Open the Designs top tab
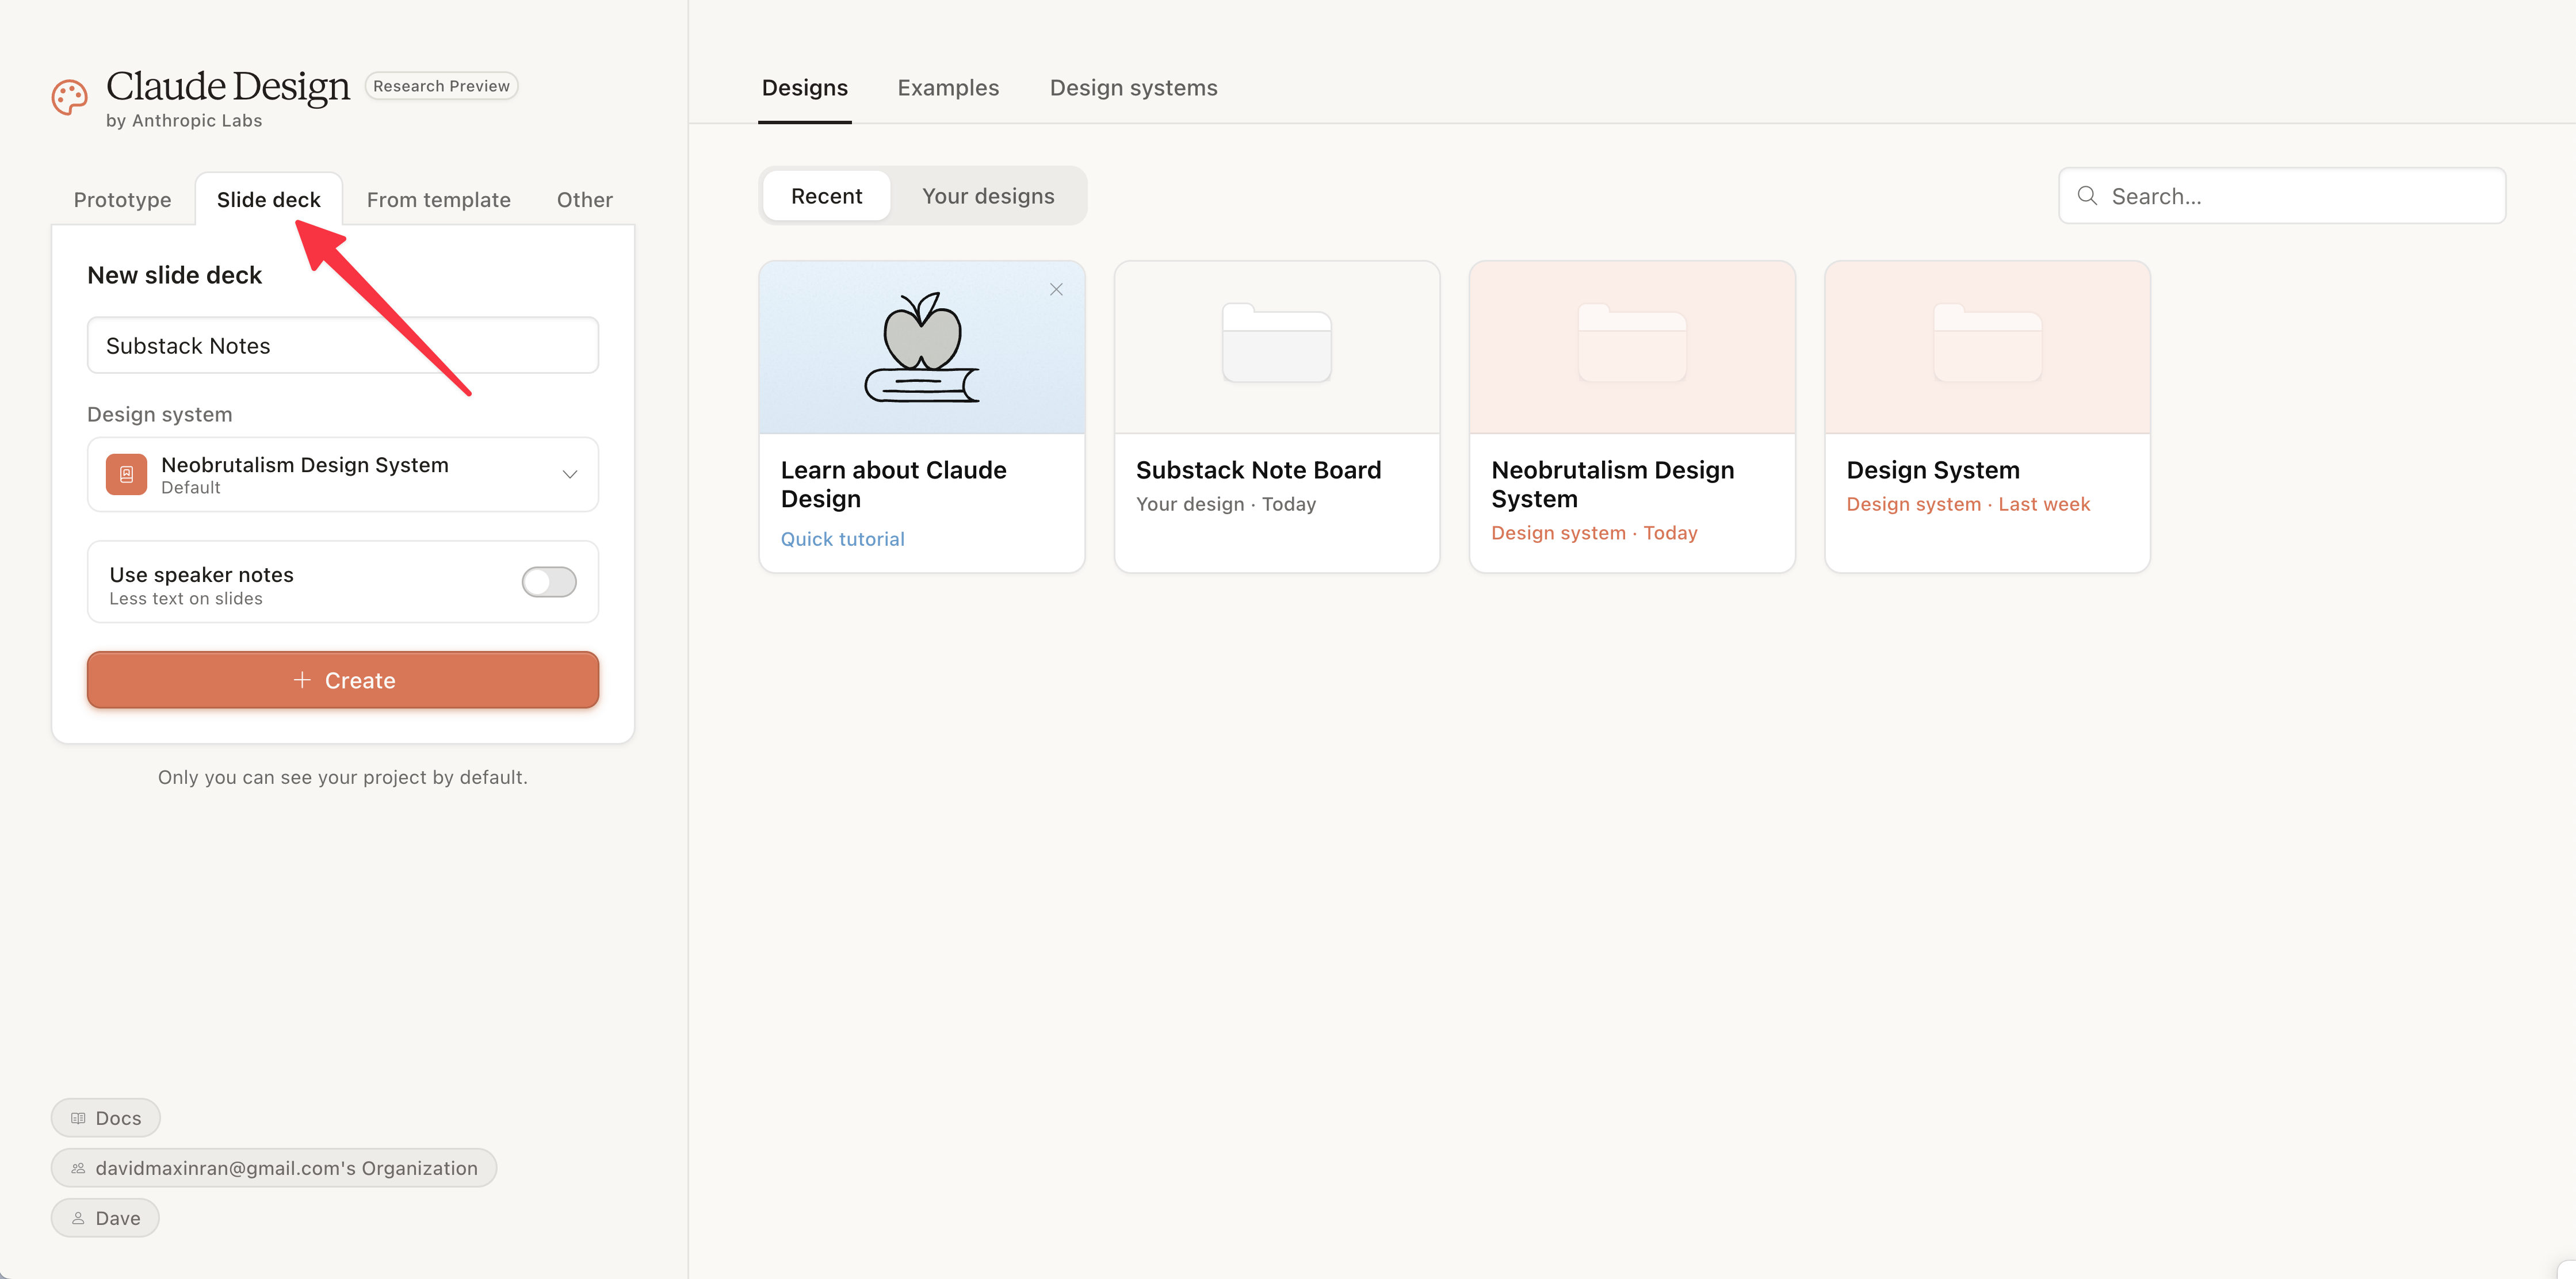 [805, 88]
